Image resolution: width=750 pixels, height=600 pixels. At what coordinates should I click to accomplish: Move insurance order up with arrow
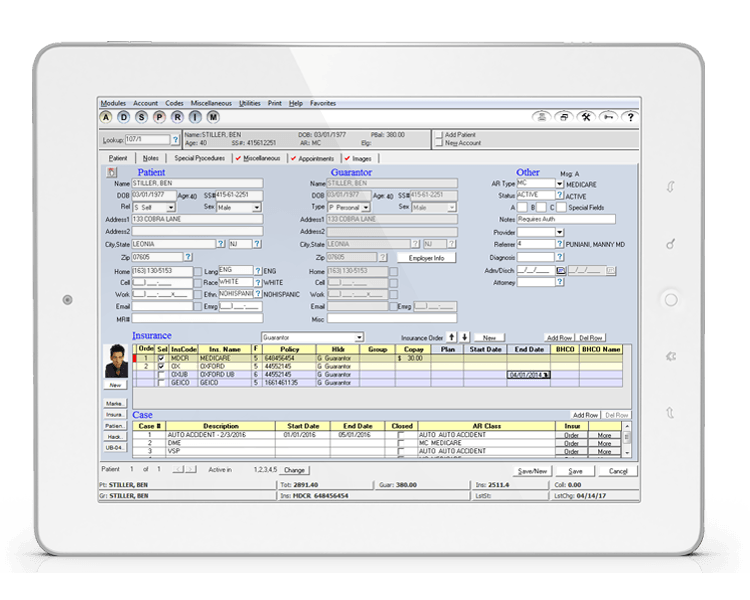pos(451,337)
